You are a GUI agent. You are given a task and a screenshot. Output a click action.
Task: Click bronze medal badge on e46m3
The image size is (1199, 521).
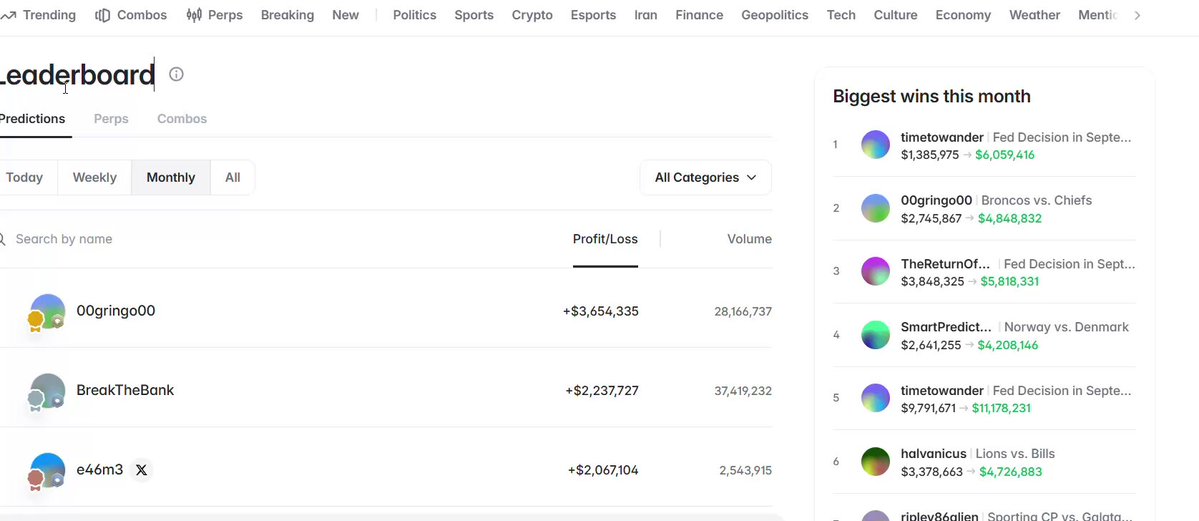[x=35, y=480]
